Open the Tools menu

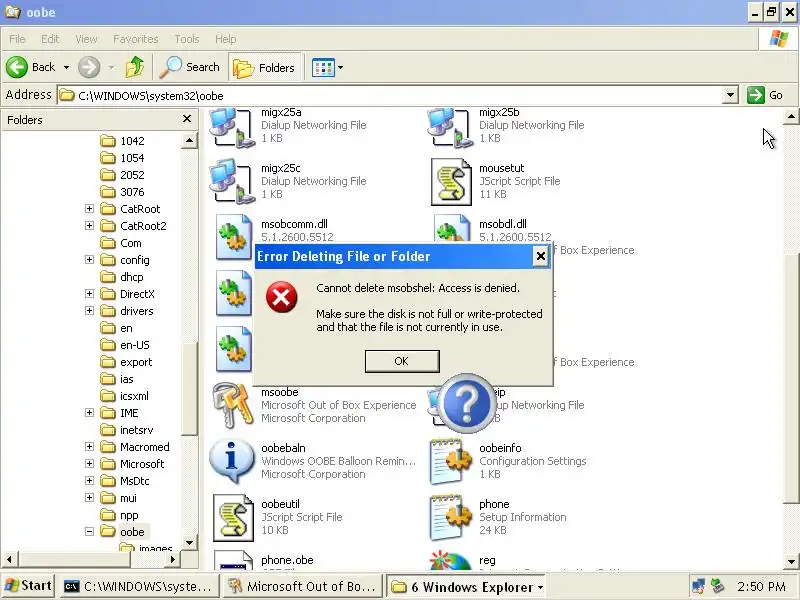tap(187, 39)
